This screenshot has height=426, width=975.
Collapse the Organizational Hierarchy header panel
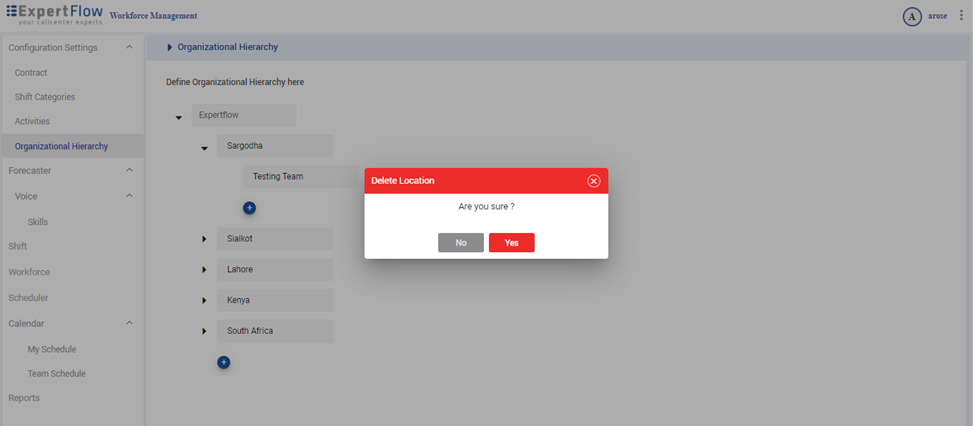170,47
